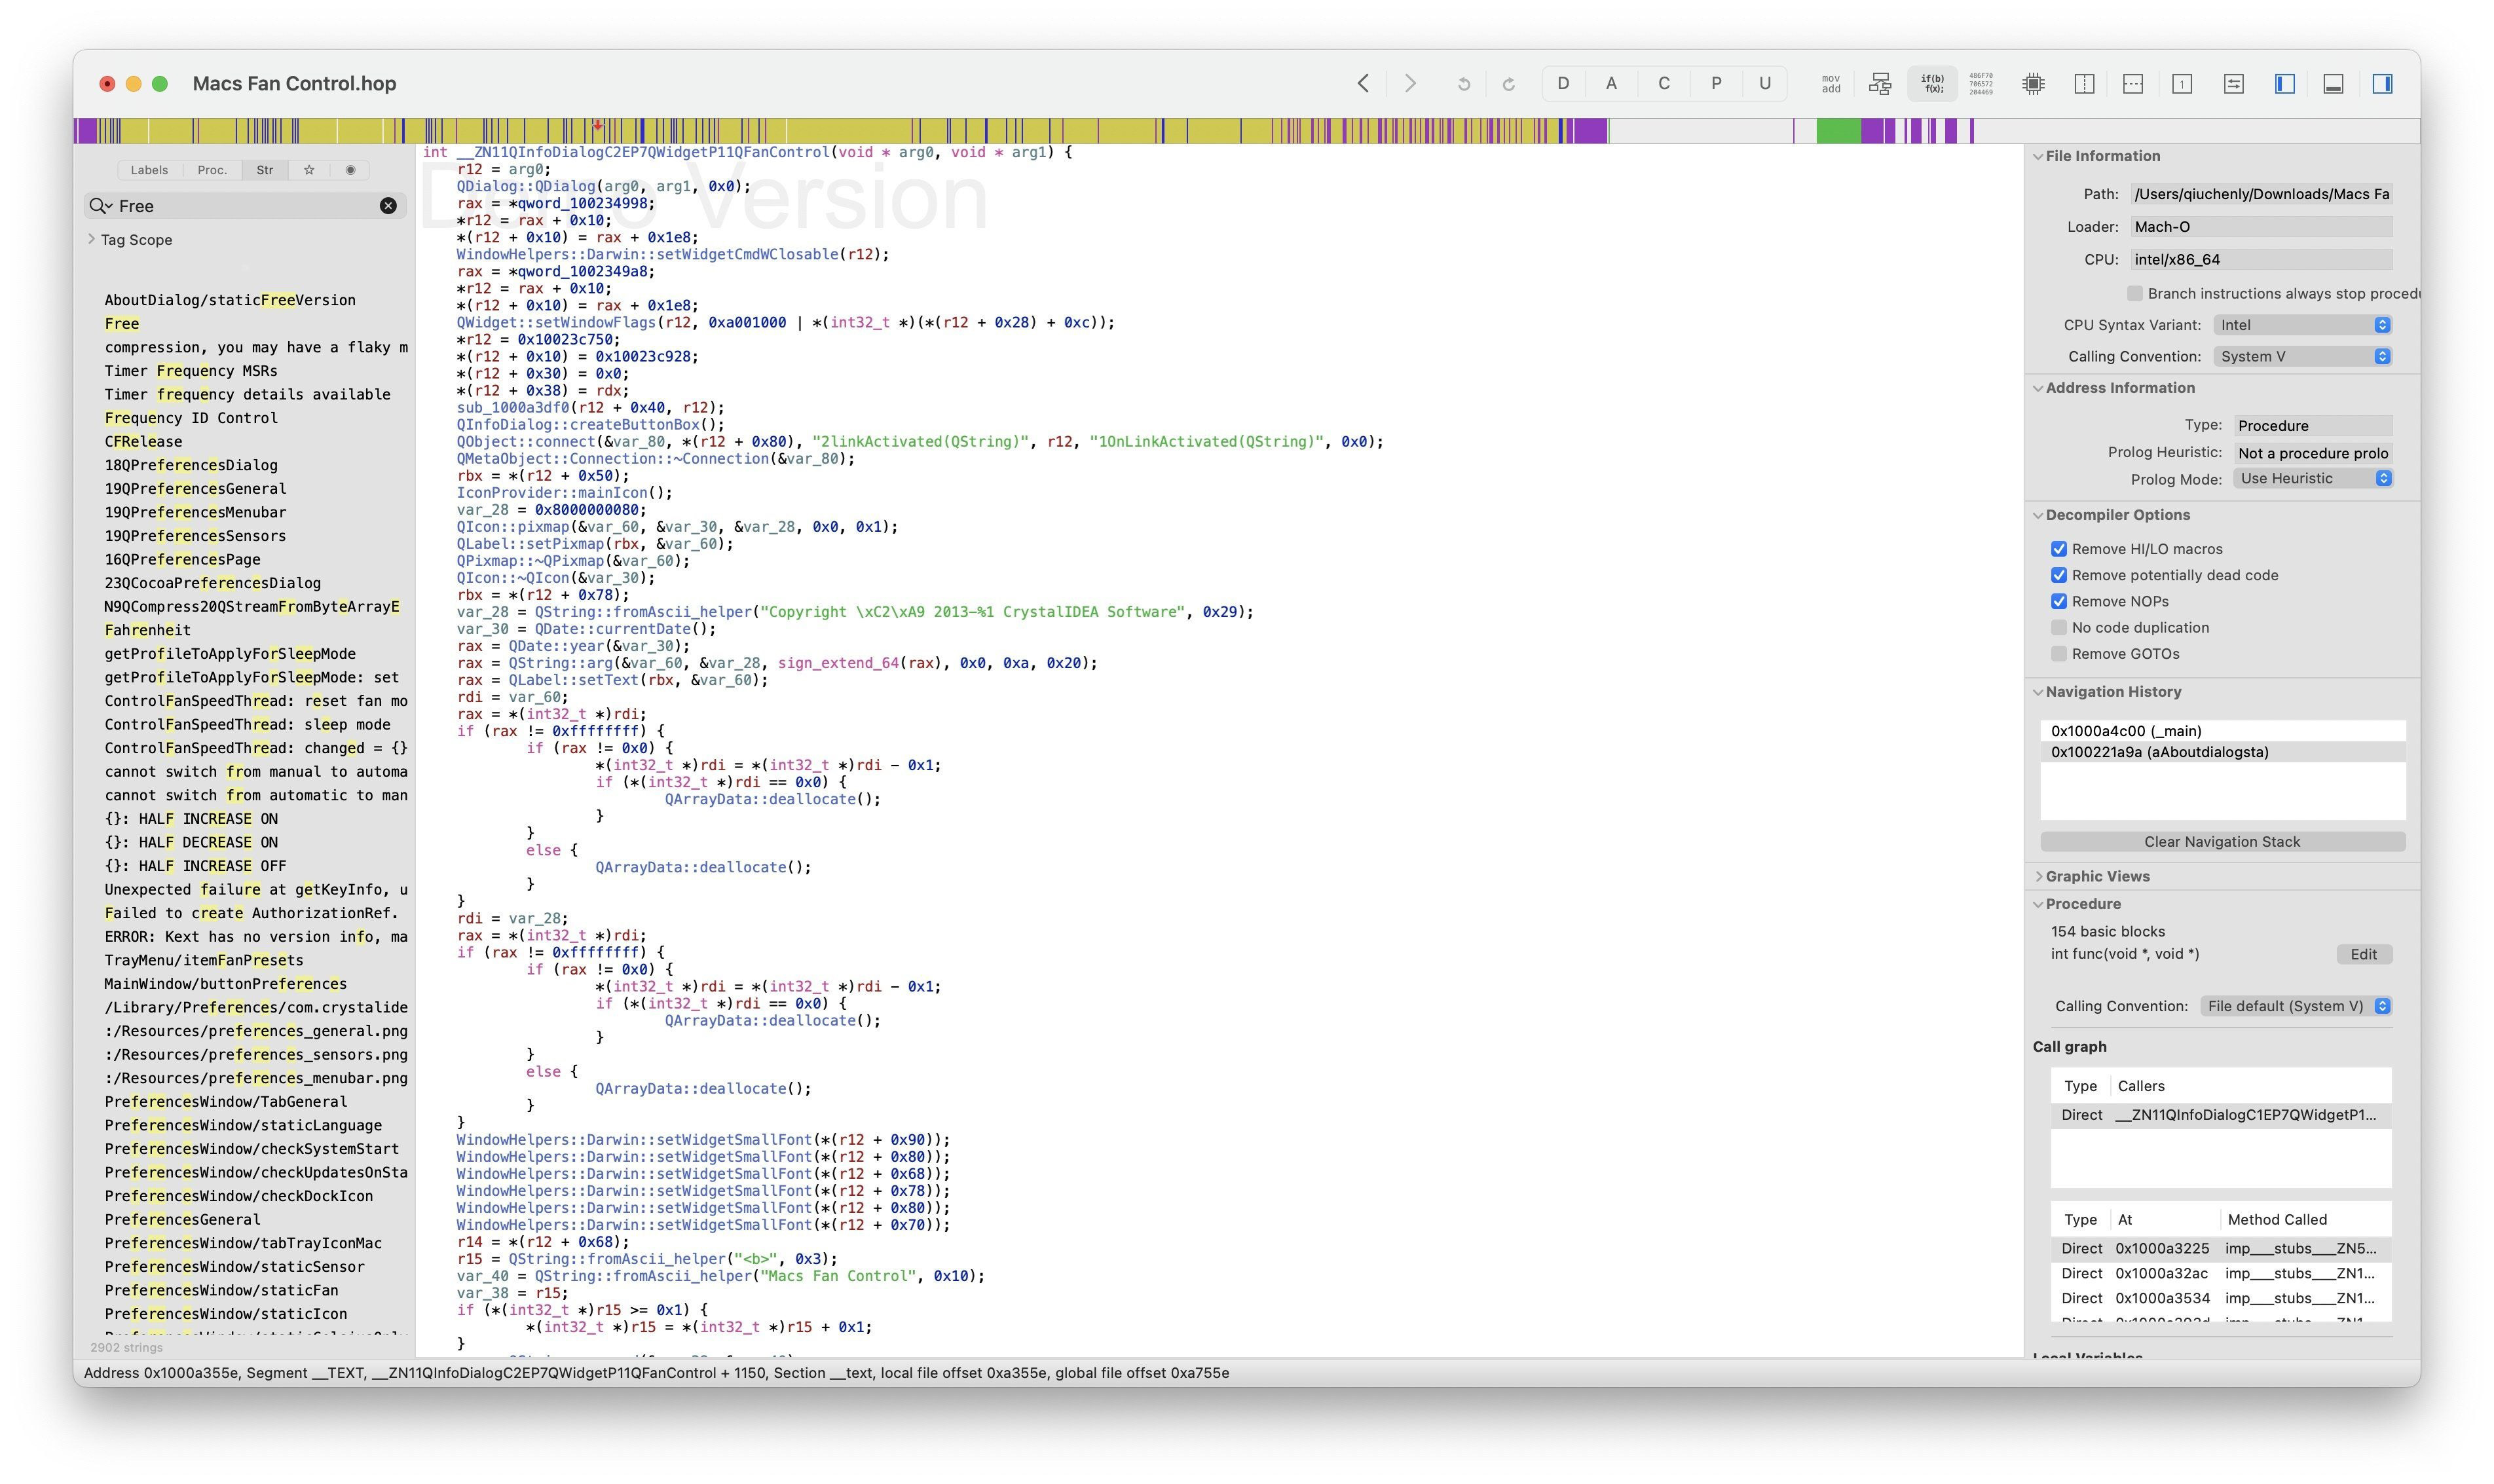Select the 'Fahrenheit' string entry
2494x1484 pixels.
coord(147,630)
